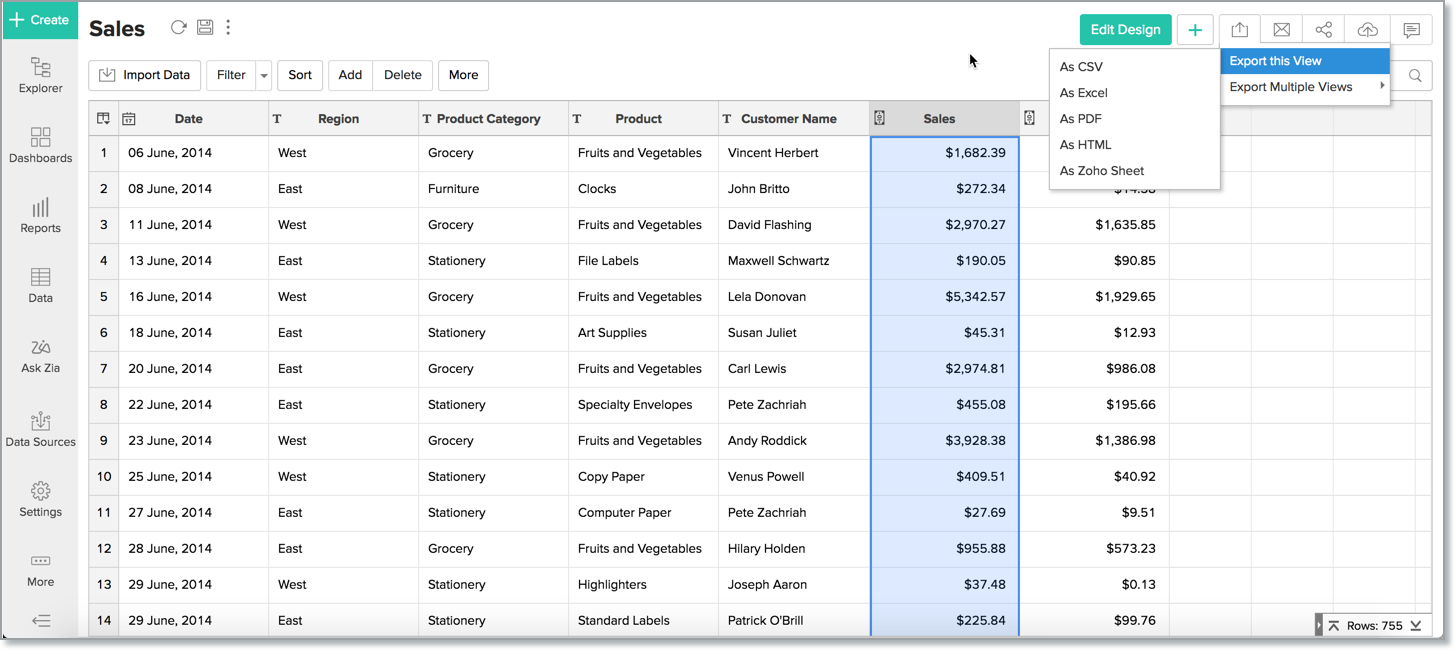
Task: Choose As CSV from the export menu
Action: [1080, 66]
